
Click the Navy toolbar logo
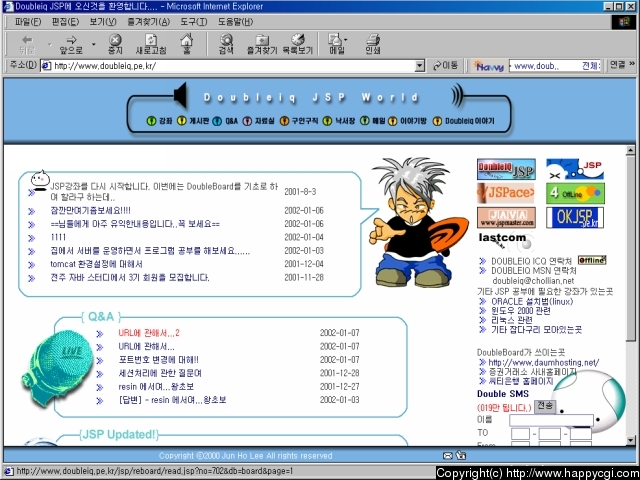click(x=489, y=66)
